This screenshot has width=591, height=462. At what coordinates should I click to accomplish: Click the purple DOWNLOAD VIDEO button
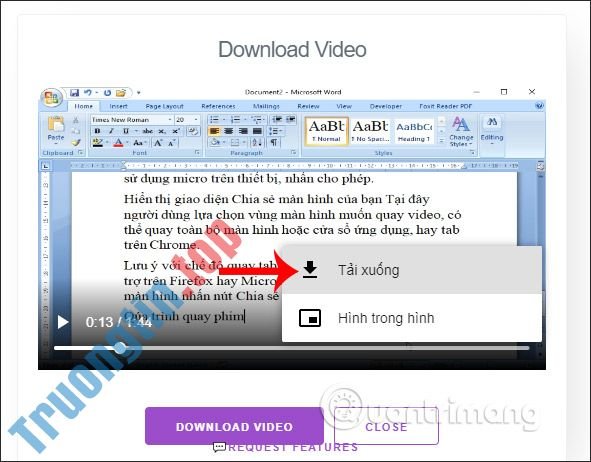point(234,426)
